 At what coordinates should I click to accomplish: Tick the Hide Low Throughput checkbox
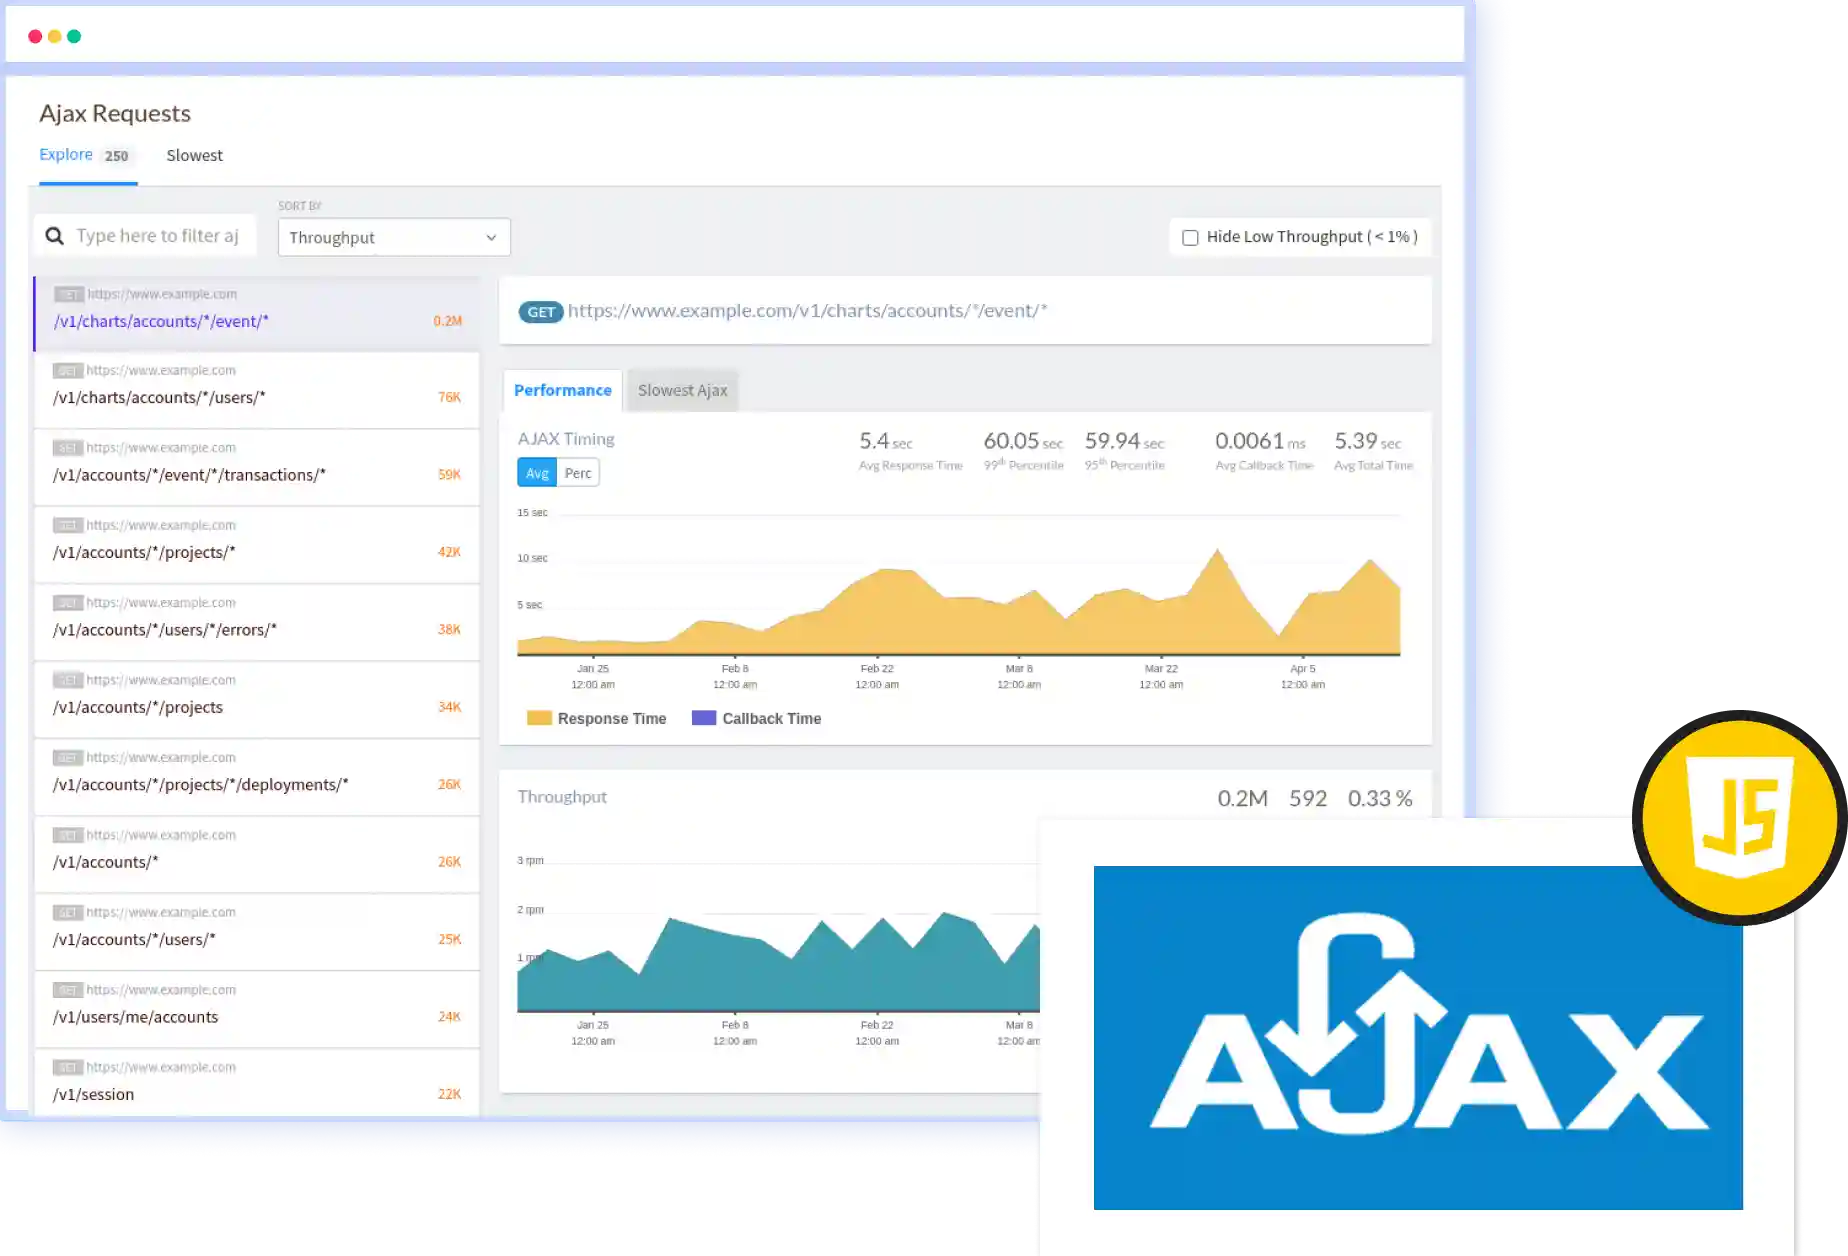pos(1190,237)
